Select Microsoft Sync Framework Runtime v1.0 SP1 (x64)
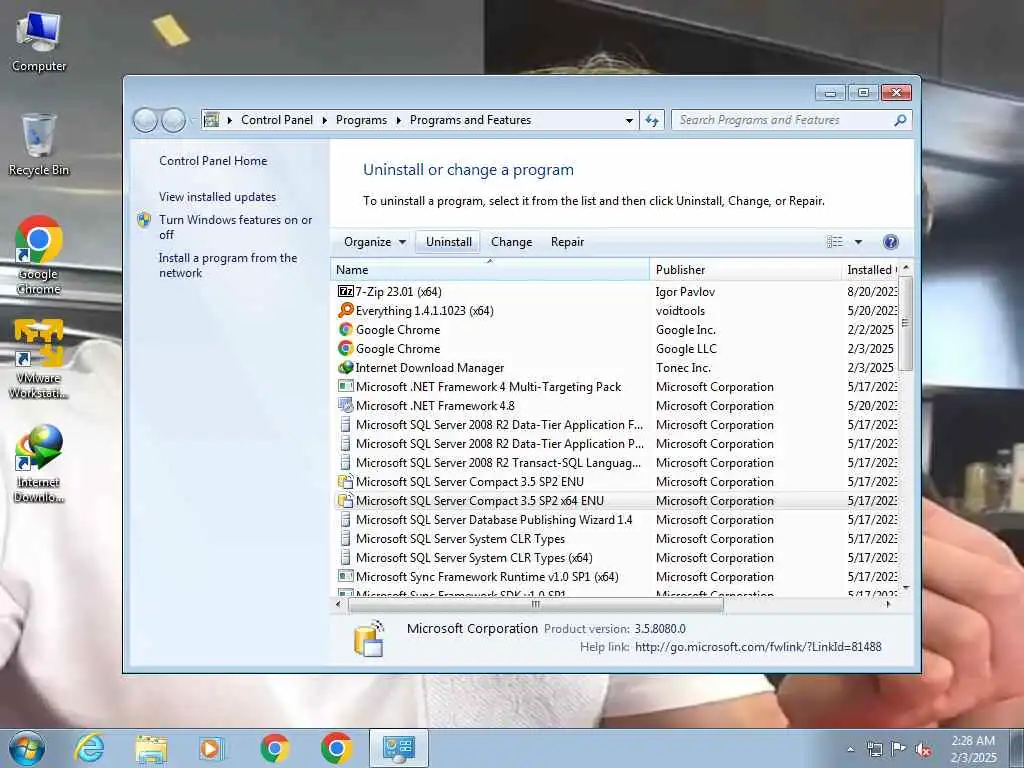The height and width of the screenshot is (768, 1024). 616,577
